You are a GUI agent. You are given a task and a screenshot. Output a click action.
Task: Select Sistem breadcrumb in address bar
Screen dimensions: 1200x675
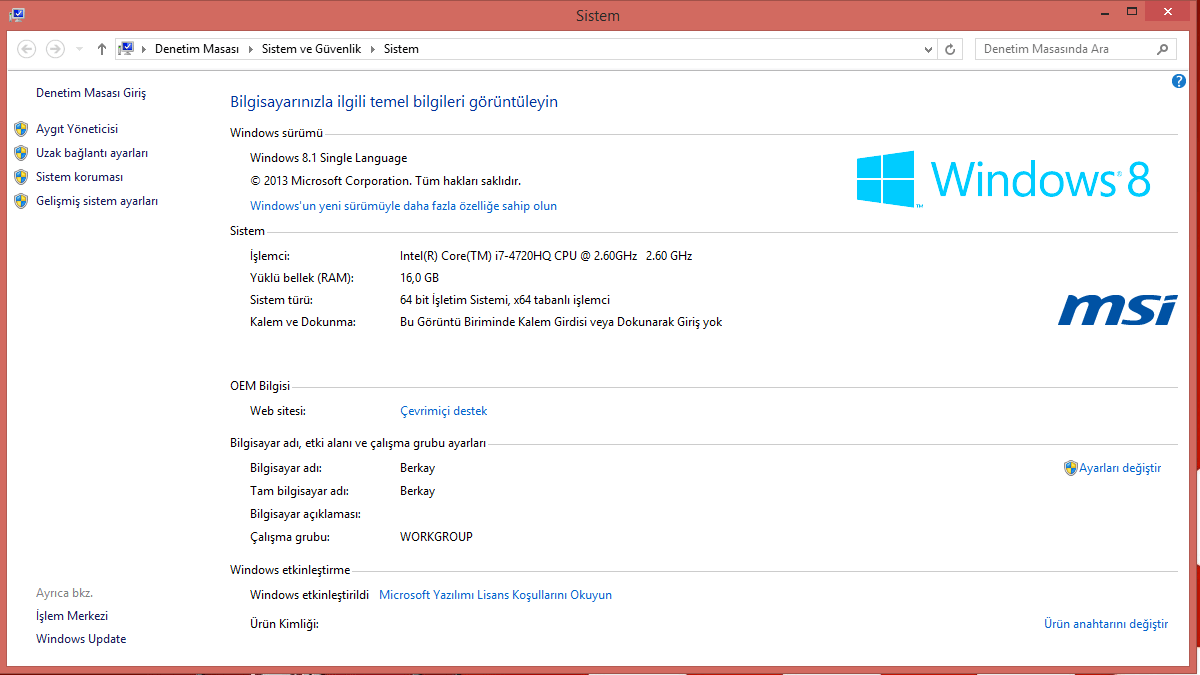click(x=401, y=49)
